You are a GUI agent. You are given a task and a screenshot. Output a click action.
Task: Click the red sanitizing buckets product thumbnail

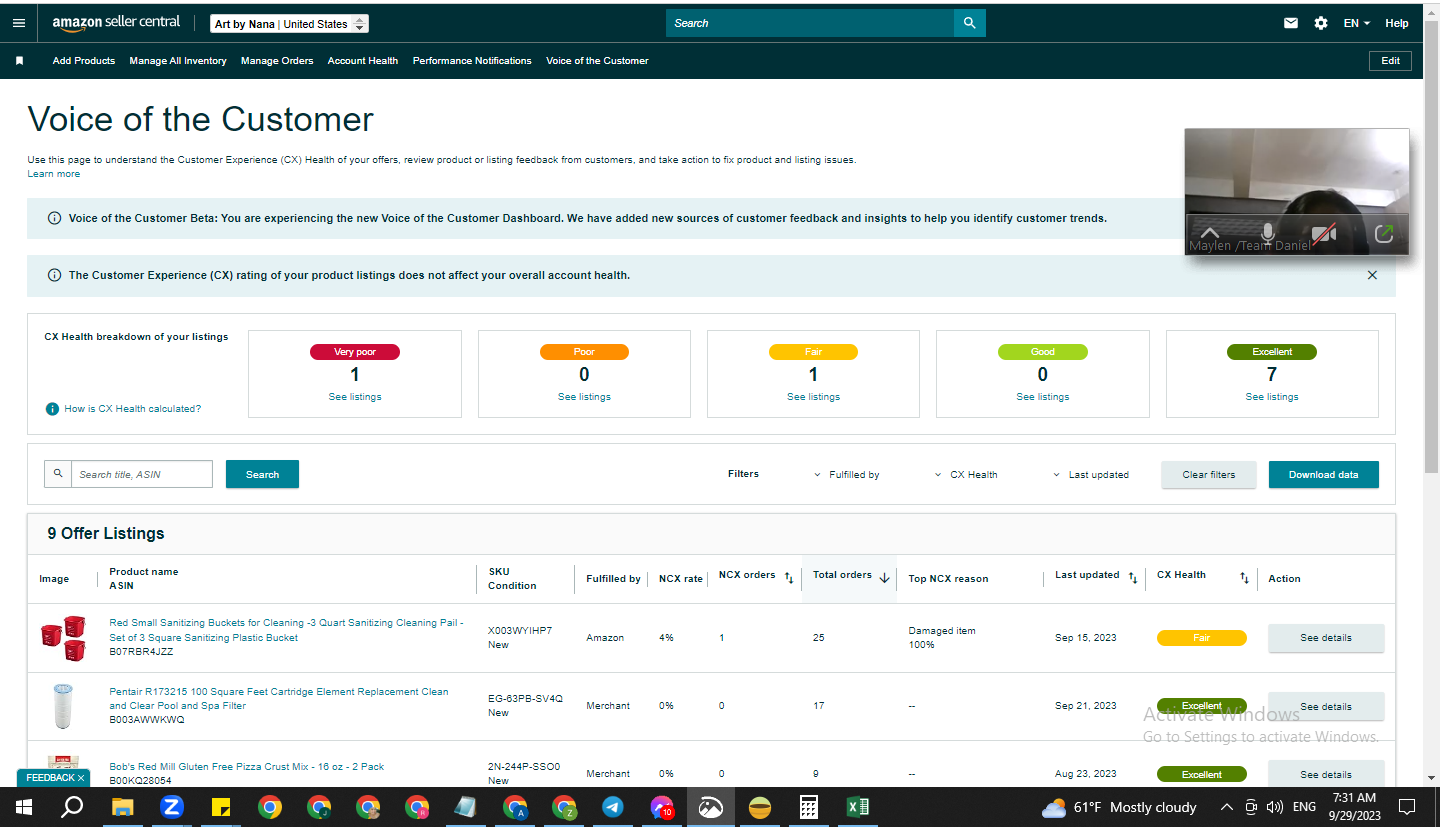coord(63,638)
